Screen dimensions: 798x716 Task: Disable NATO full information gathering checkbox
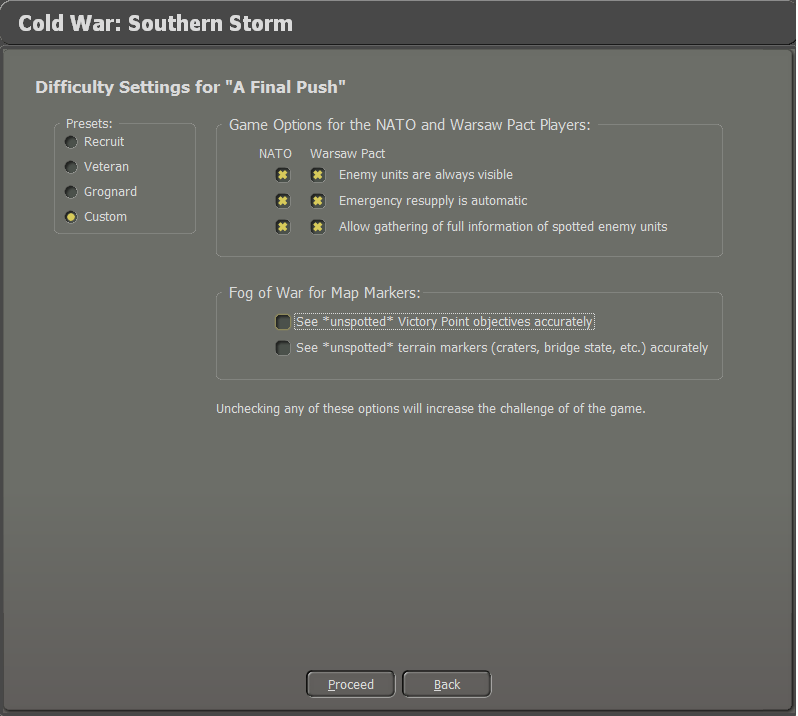click(283, 227)
